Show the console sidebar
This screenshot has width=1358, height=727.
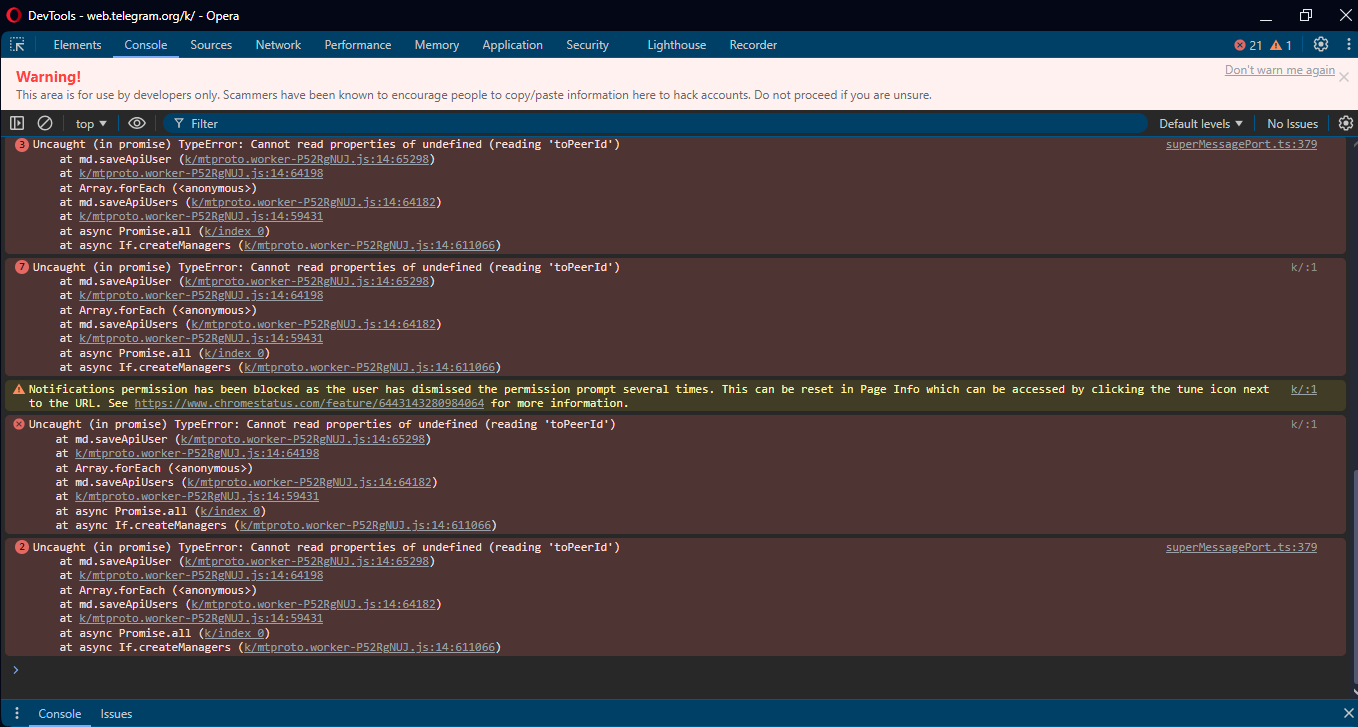point(17,123)
